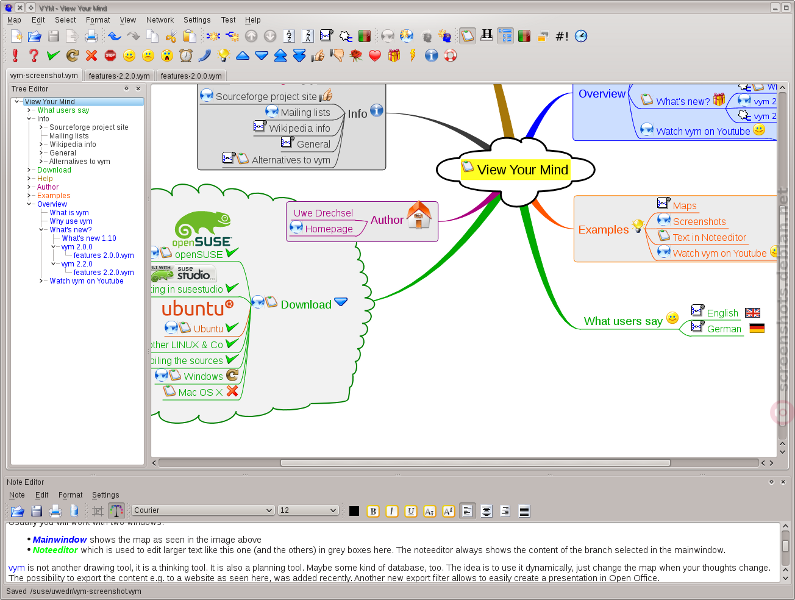The height and width of the screenshot is (600, 795).
Task: Open the Format menu in the menu bar
Action: coord(97,20)
